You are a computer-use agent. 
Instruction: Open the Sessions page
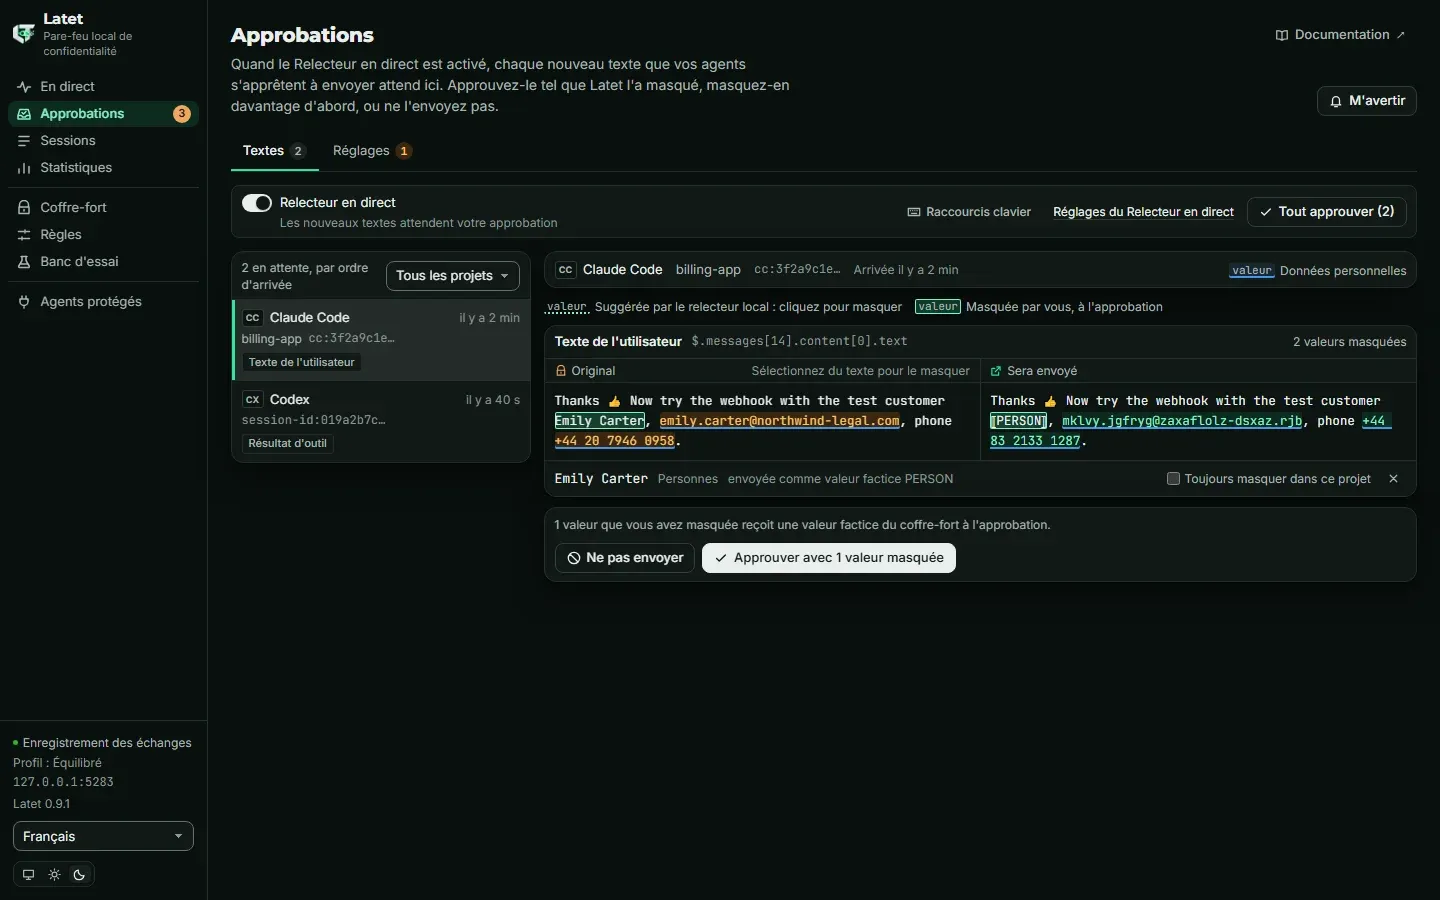(x=103, y=141)
